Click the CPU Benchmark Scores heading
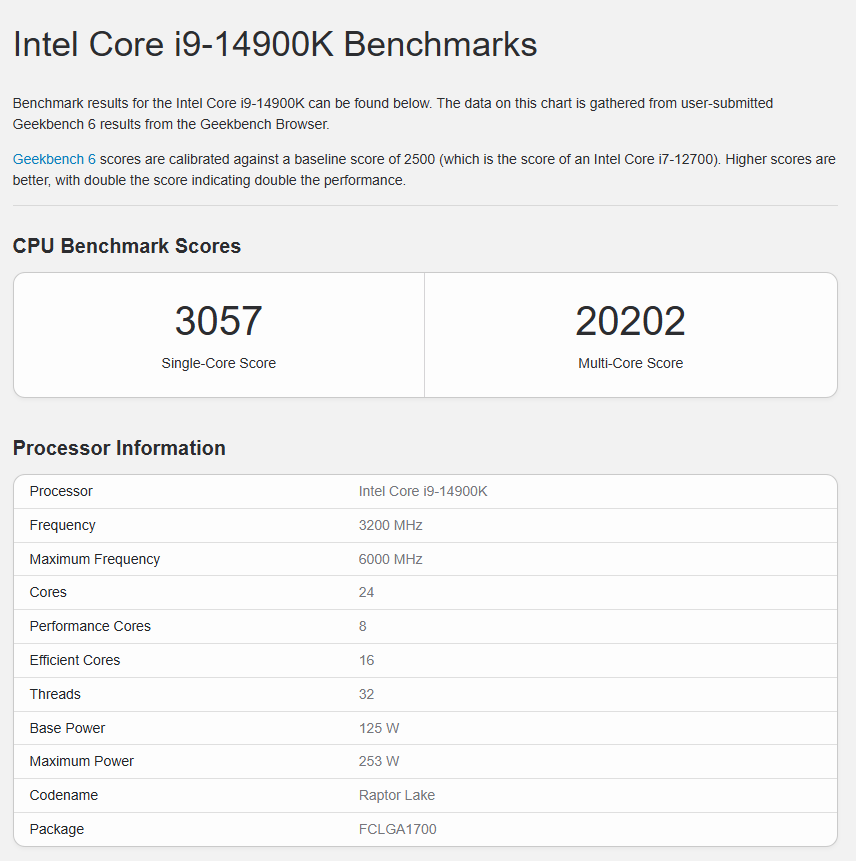This screenshot has height=861, width=856. pyautogui.click(x=127, y=246)
